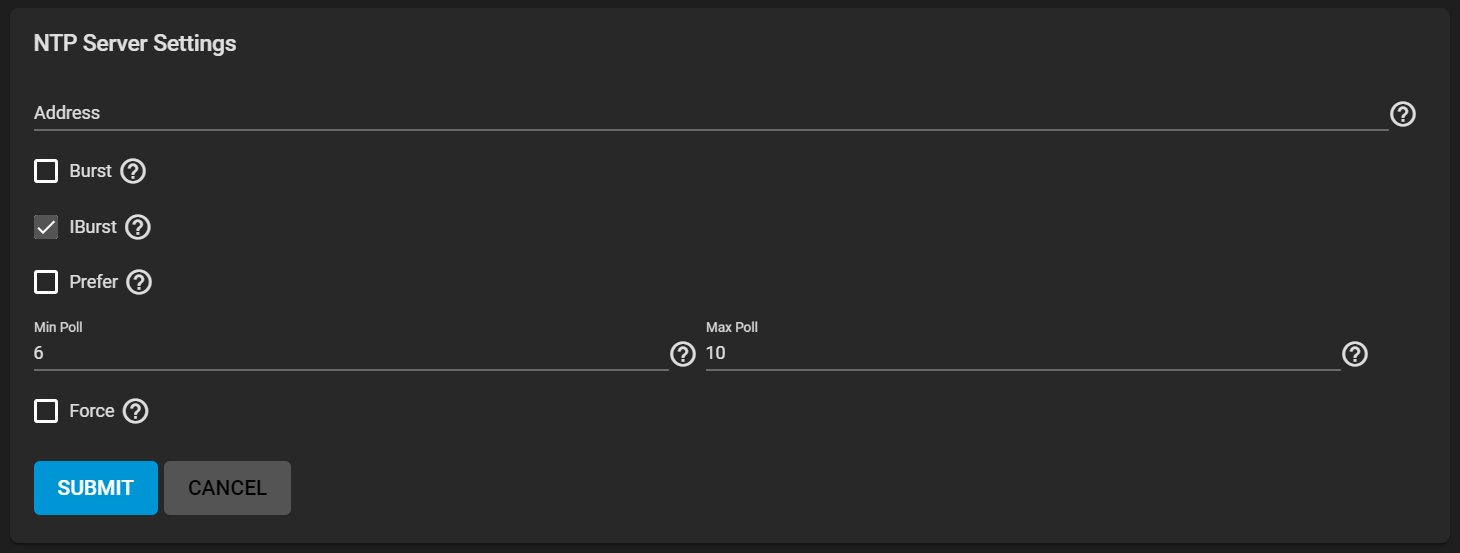1460x553 pixels.
Task: Click into the Max Poll value field
Action: pyautogui.click(x=1020, y=354)
